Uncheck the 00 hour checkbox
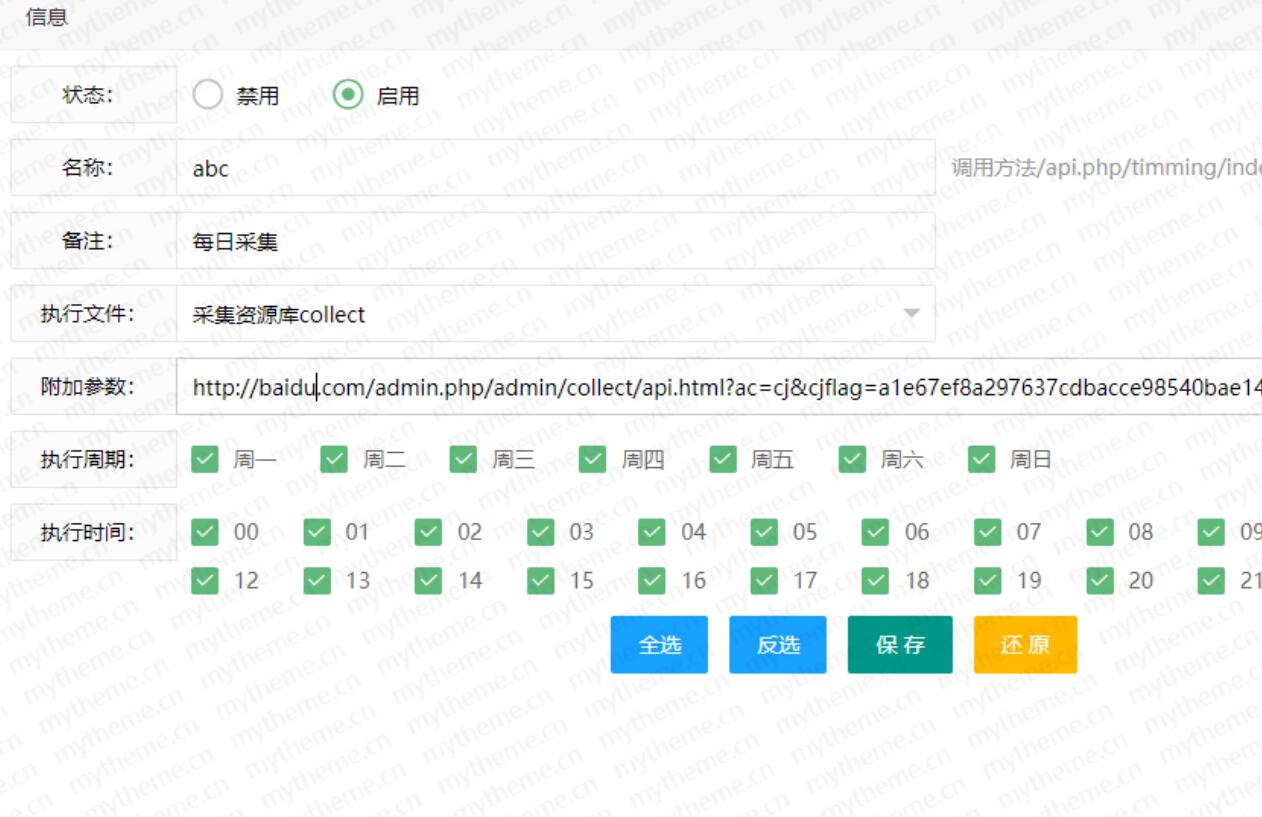The width and height of the screenshot is (1262, 817). tap(205, 531)
